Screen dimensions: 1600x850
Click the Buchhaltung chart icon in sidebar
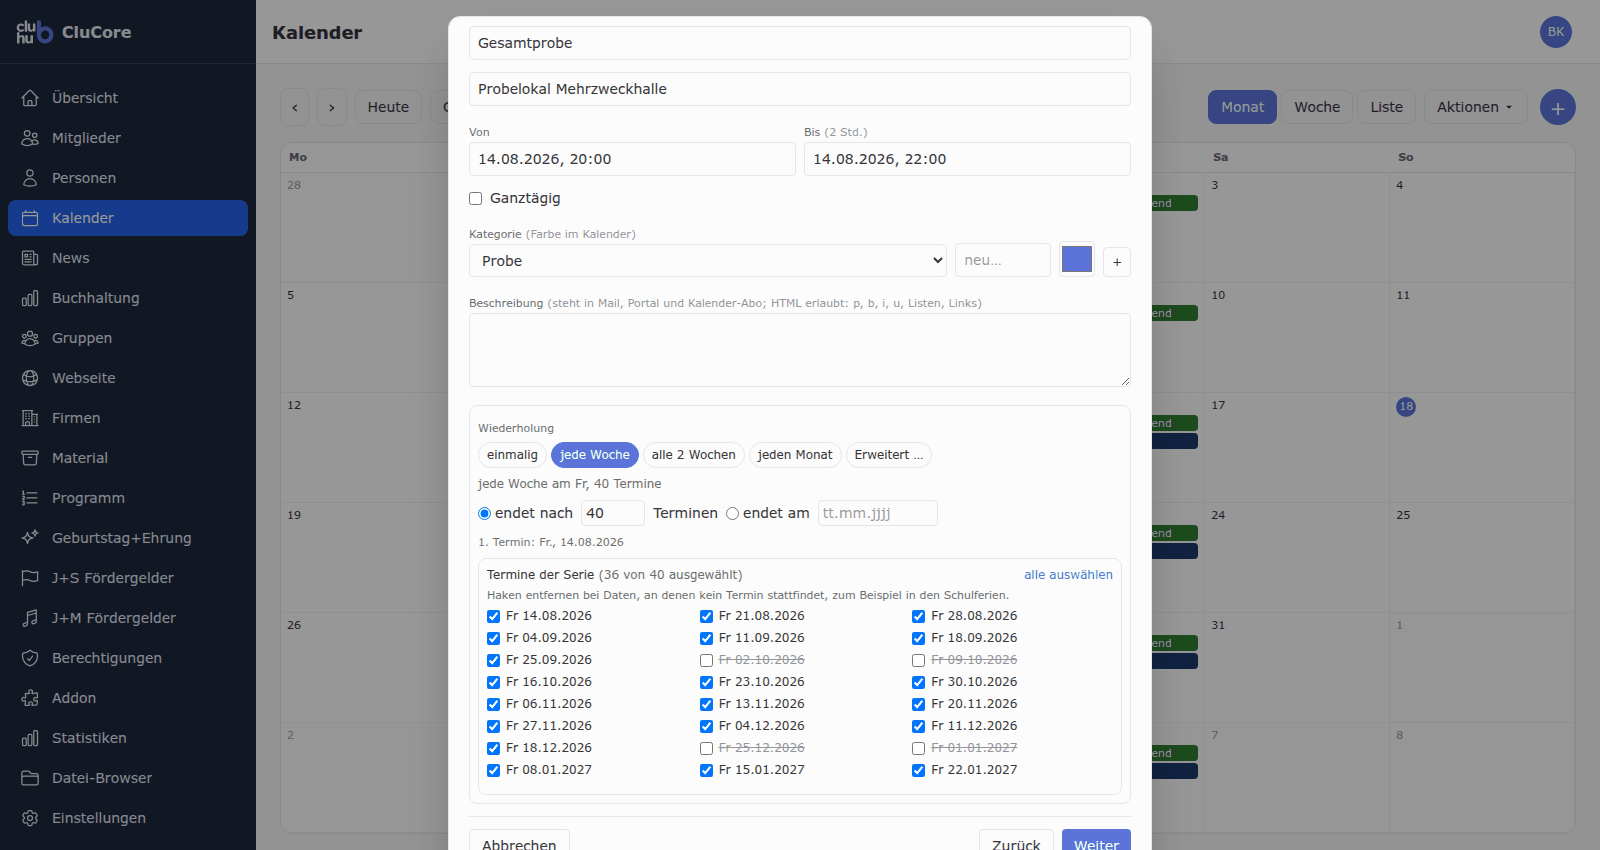30,298
